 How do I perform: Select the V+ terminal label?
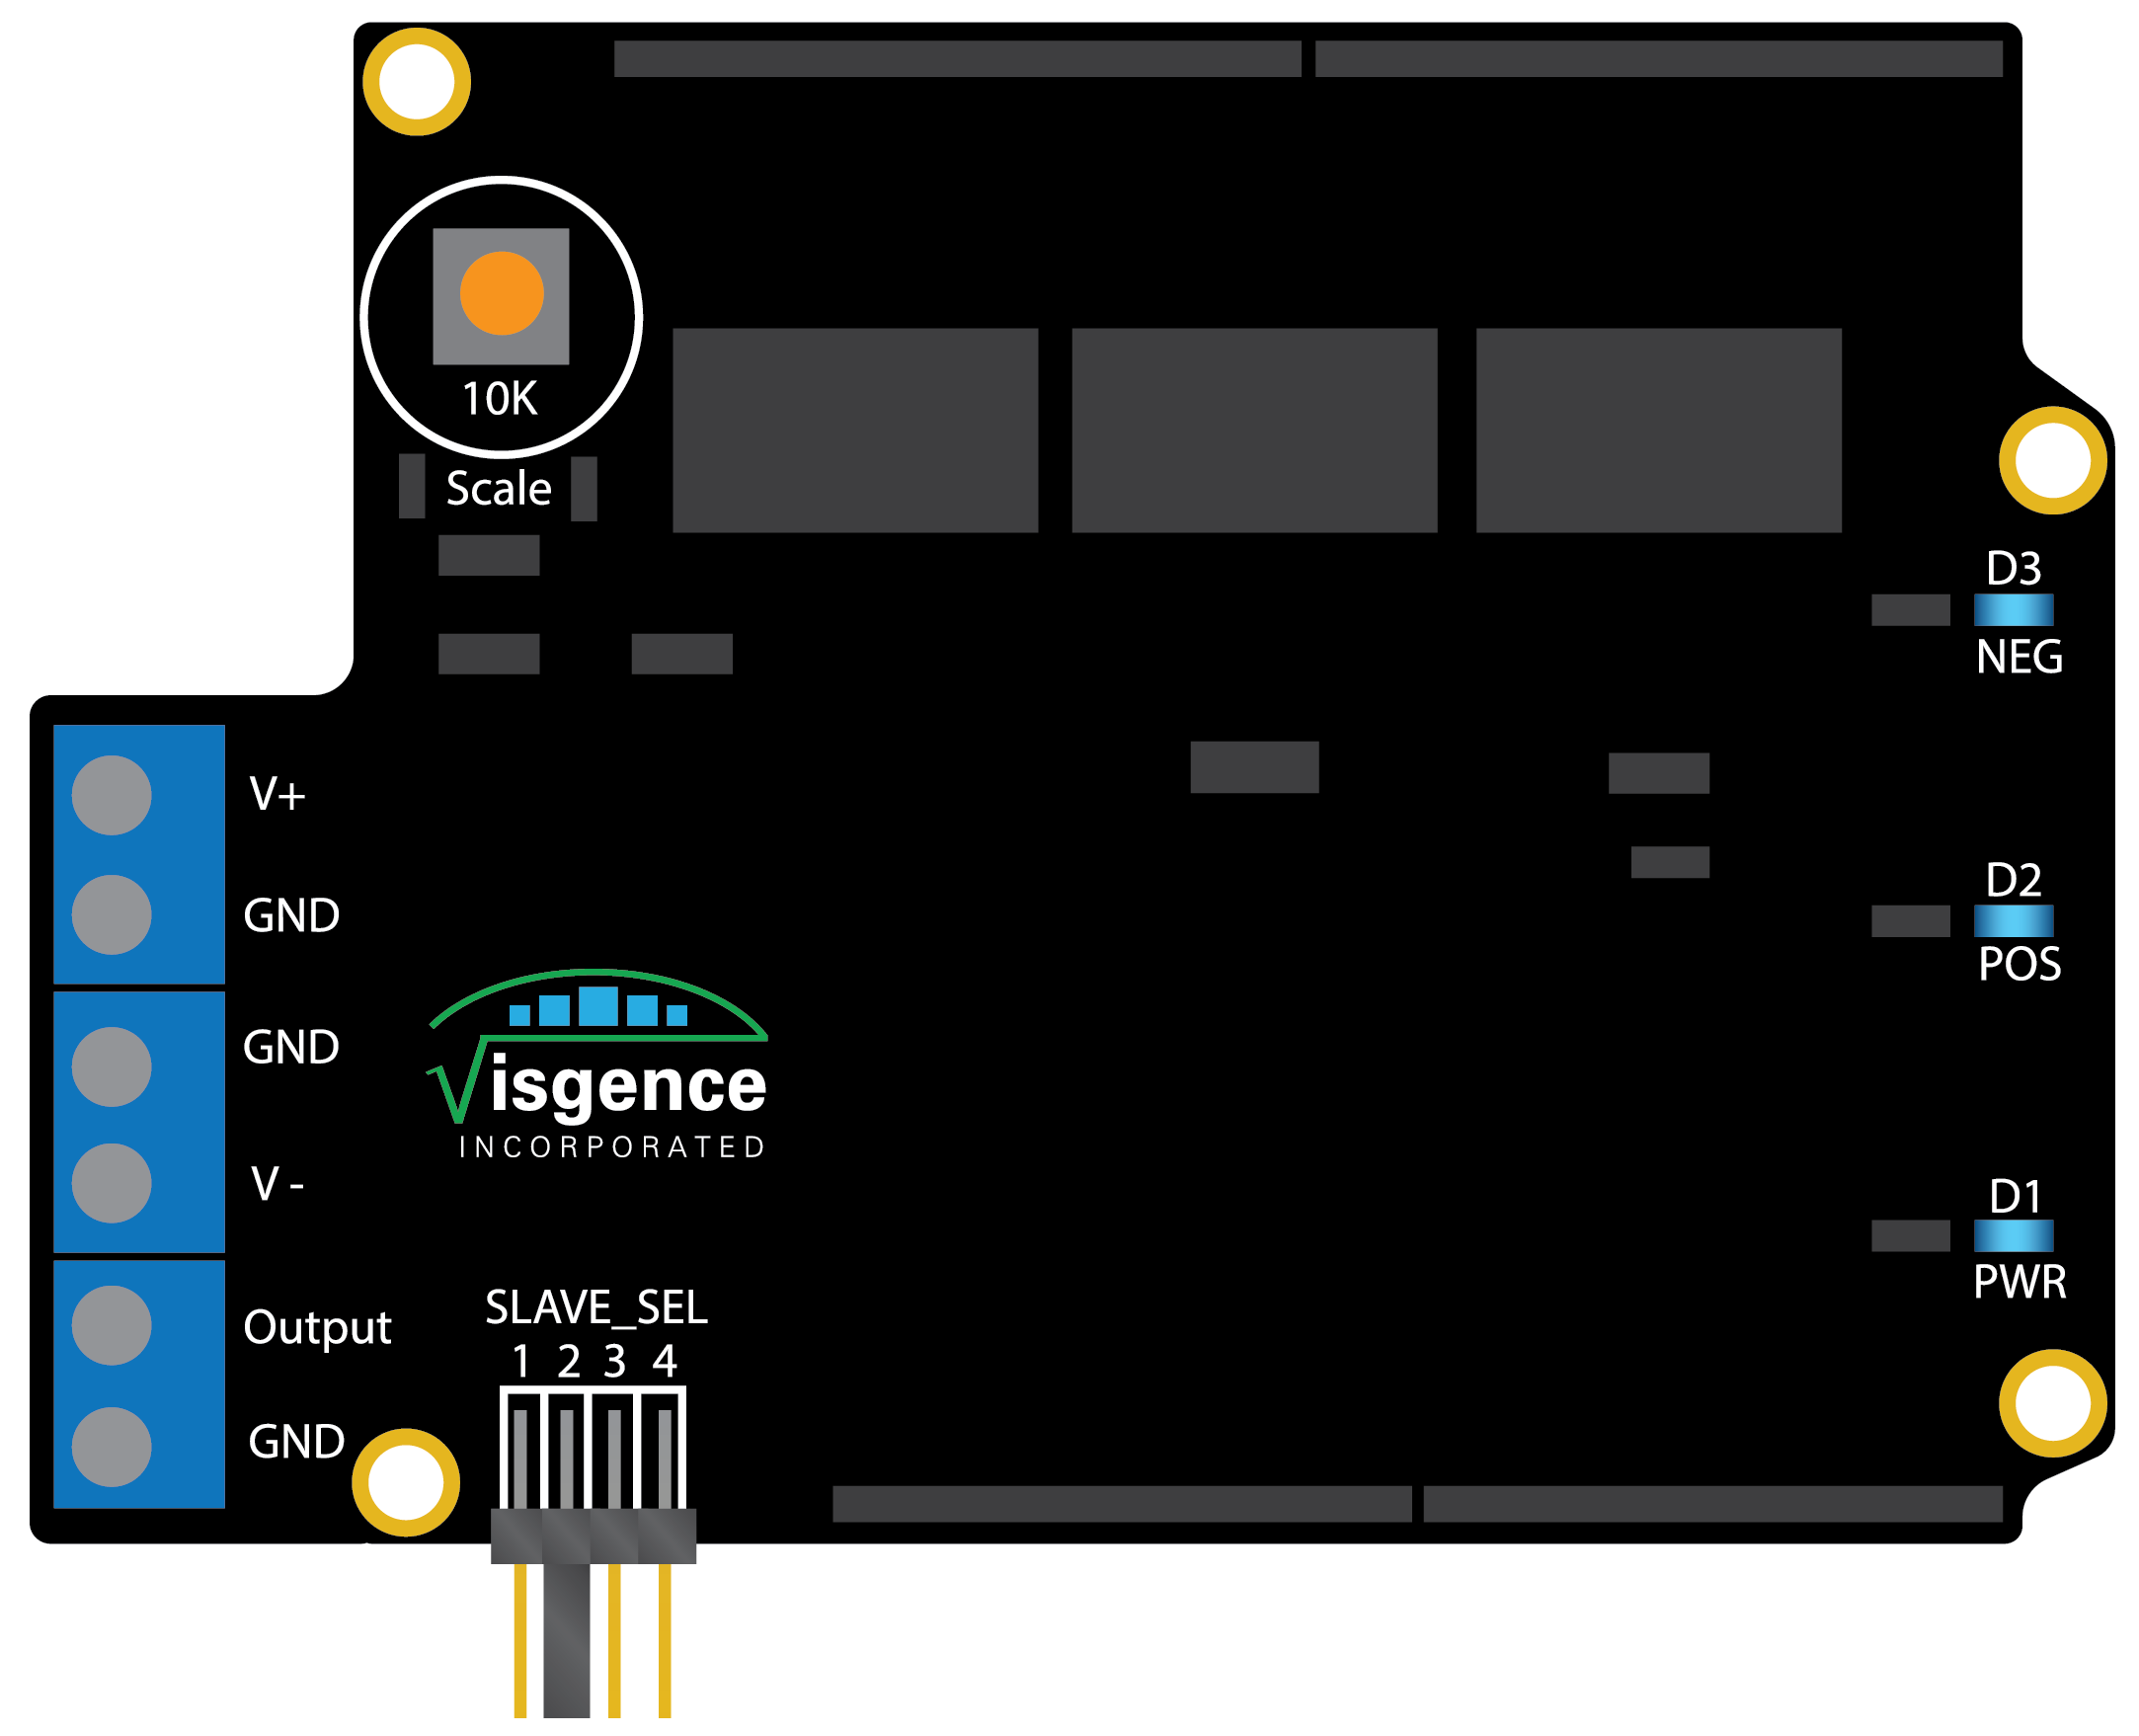pyautogui.click(x=280, y=795)
